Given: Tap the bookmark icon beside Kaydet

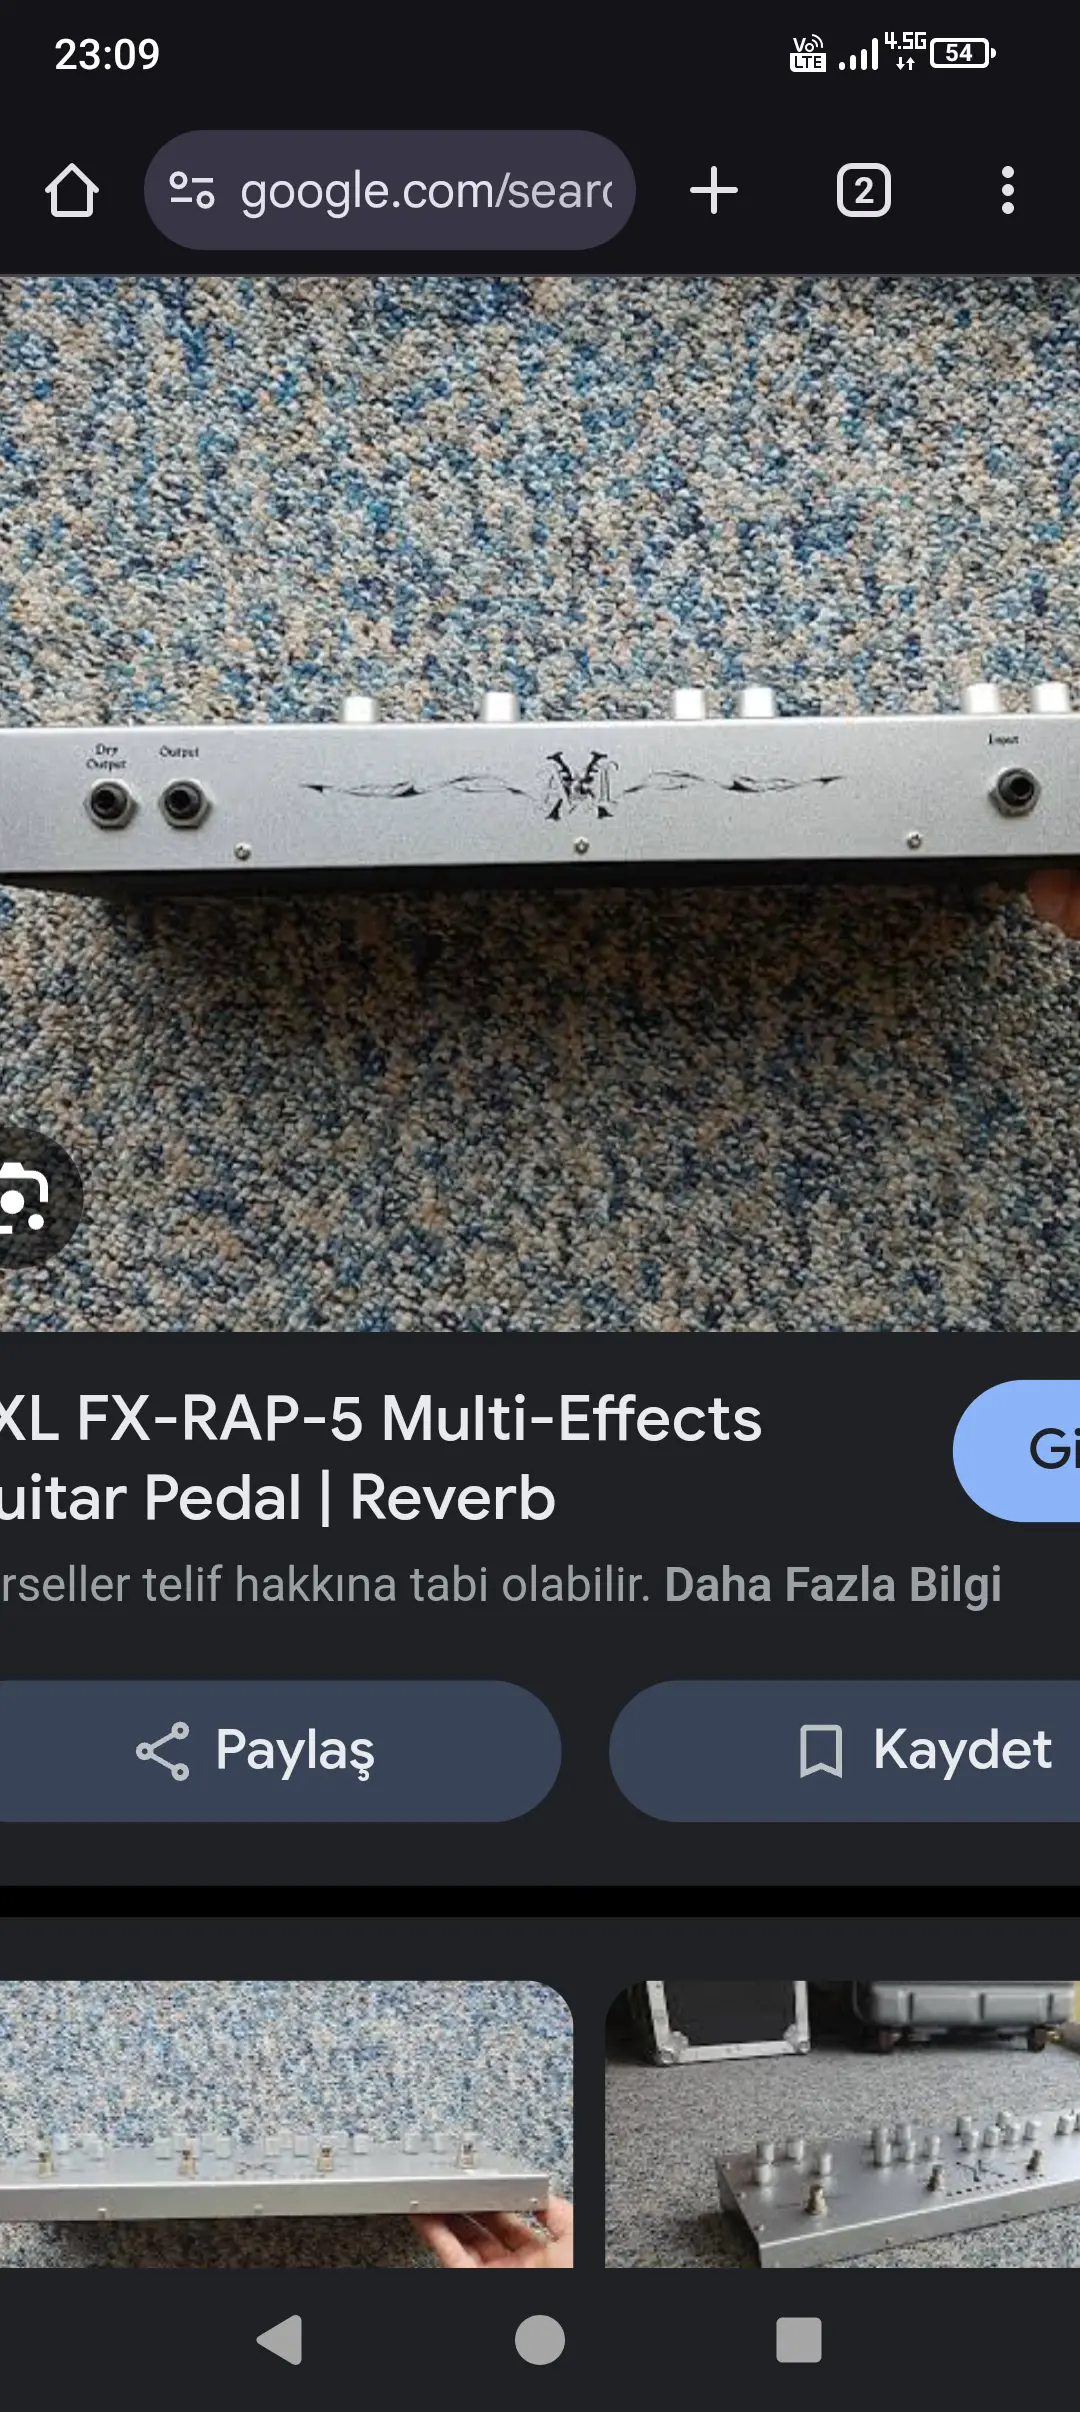Looking at the screenshot, I should [821, 1751].
